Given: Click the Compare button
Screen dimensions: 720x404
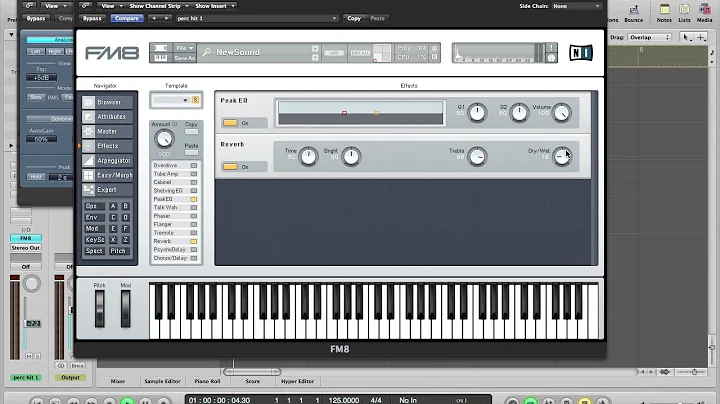Looking at the screenshot, I should [127, 18].
